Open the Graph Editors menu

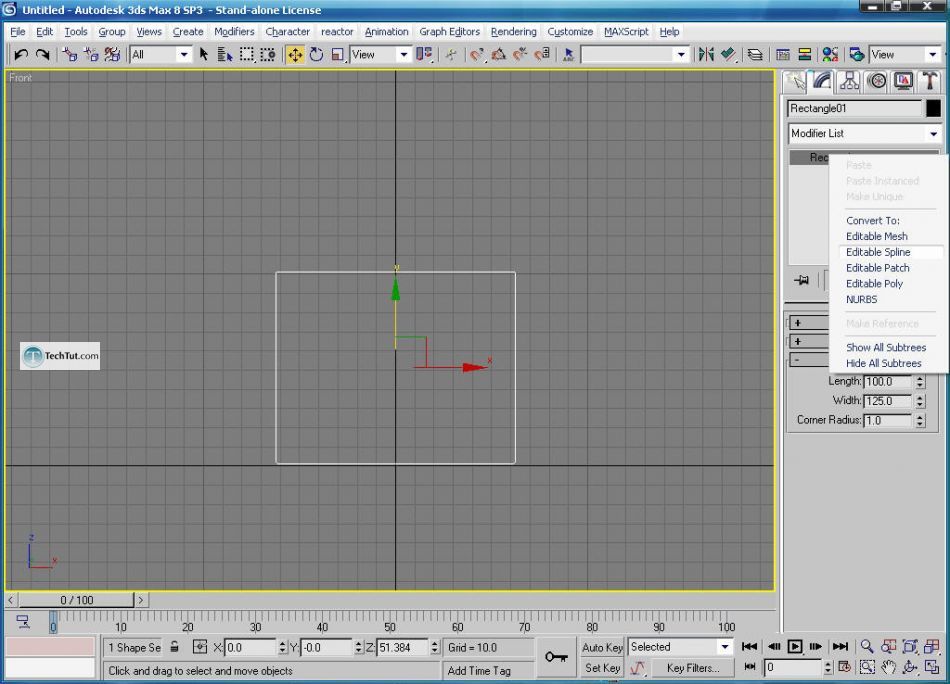449,32
